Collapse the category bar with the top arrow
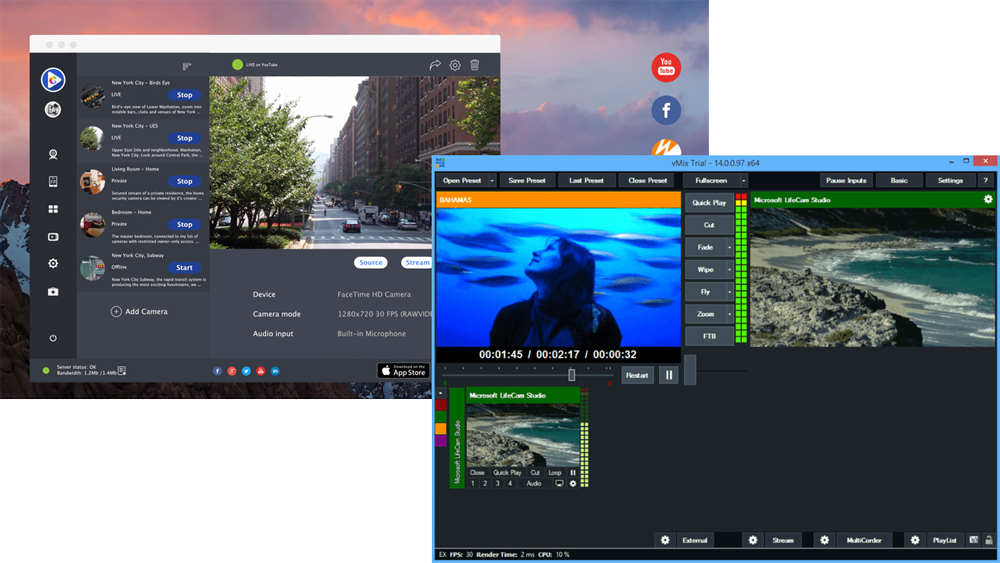 [x=441, y=393]
